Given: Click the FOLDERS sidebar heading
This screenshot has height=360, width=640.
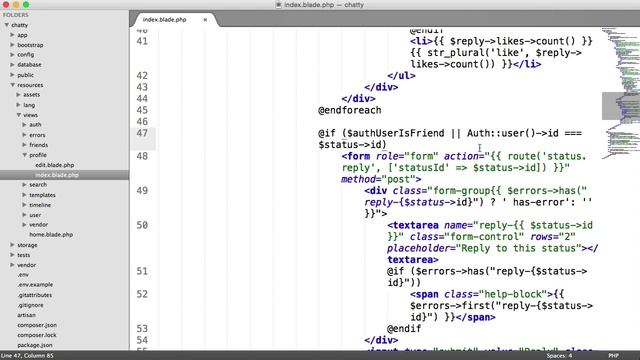Looking at the screenshot, I should pyautogui.click(x=16, y=15).
